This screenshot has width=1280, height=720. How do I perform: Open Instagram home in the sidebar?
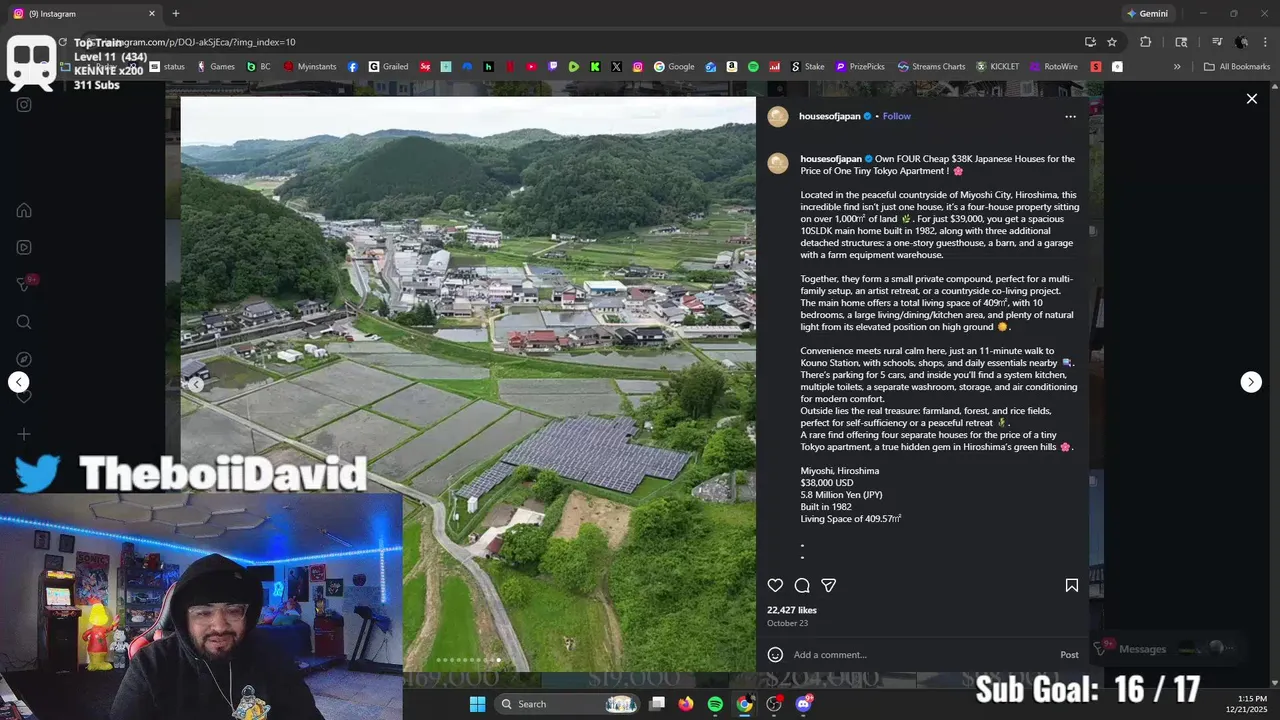pos(24,210)
